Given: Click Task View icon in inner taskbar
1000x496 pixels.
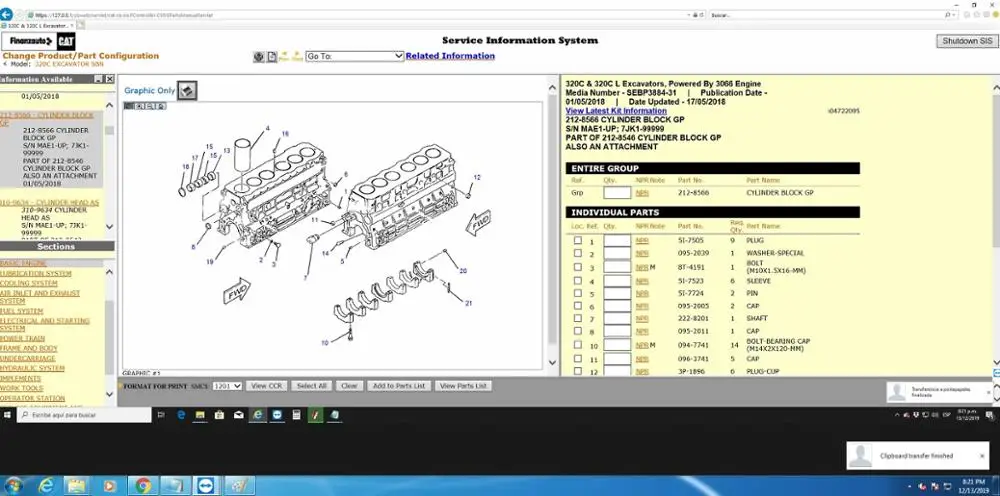Looking at the screenshot, I should pyautogui.click(x=161, y=415).
